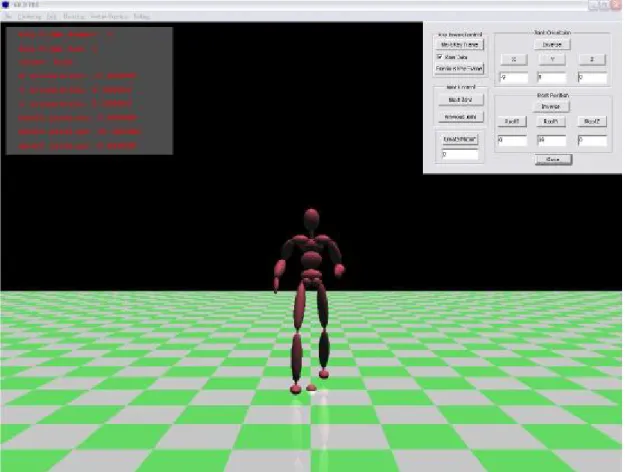Click the application icon in the title bar
This screenshot has width=625, height=472.
6,5
